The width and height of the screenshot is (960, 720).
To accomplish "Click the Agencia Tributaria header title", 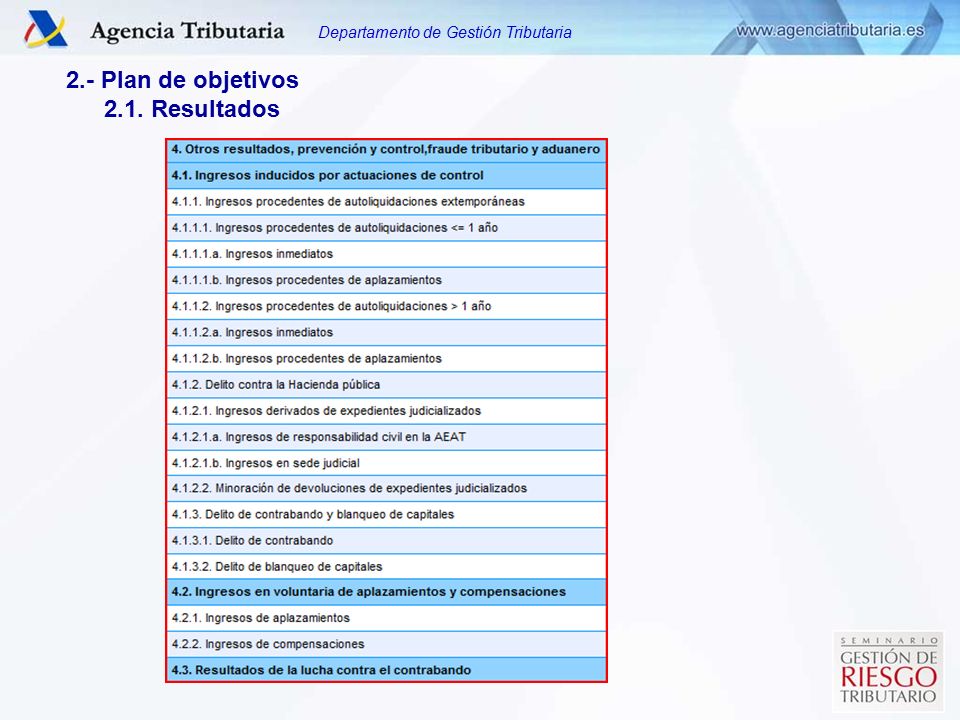I will (187, 32).
